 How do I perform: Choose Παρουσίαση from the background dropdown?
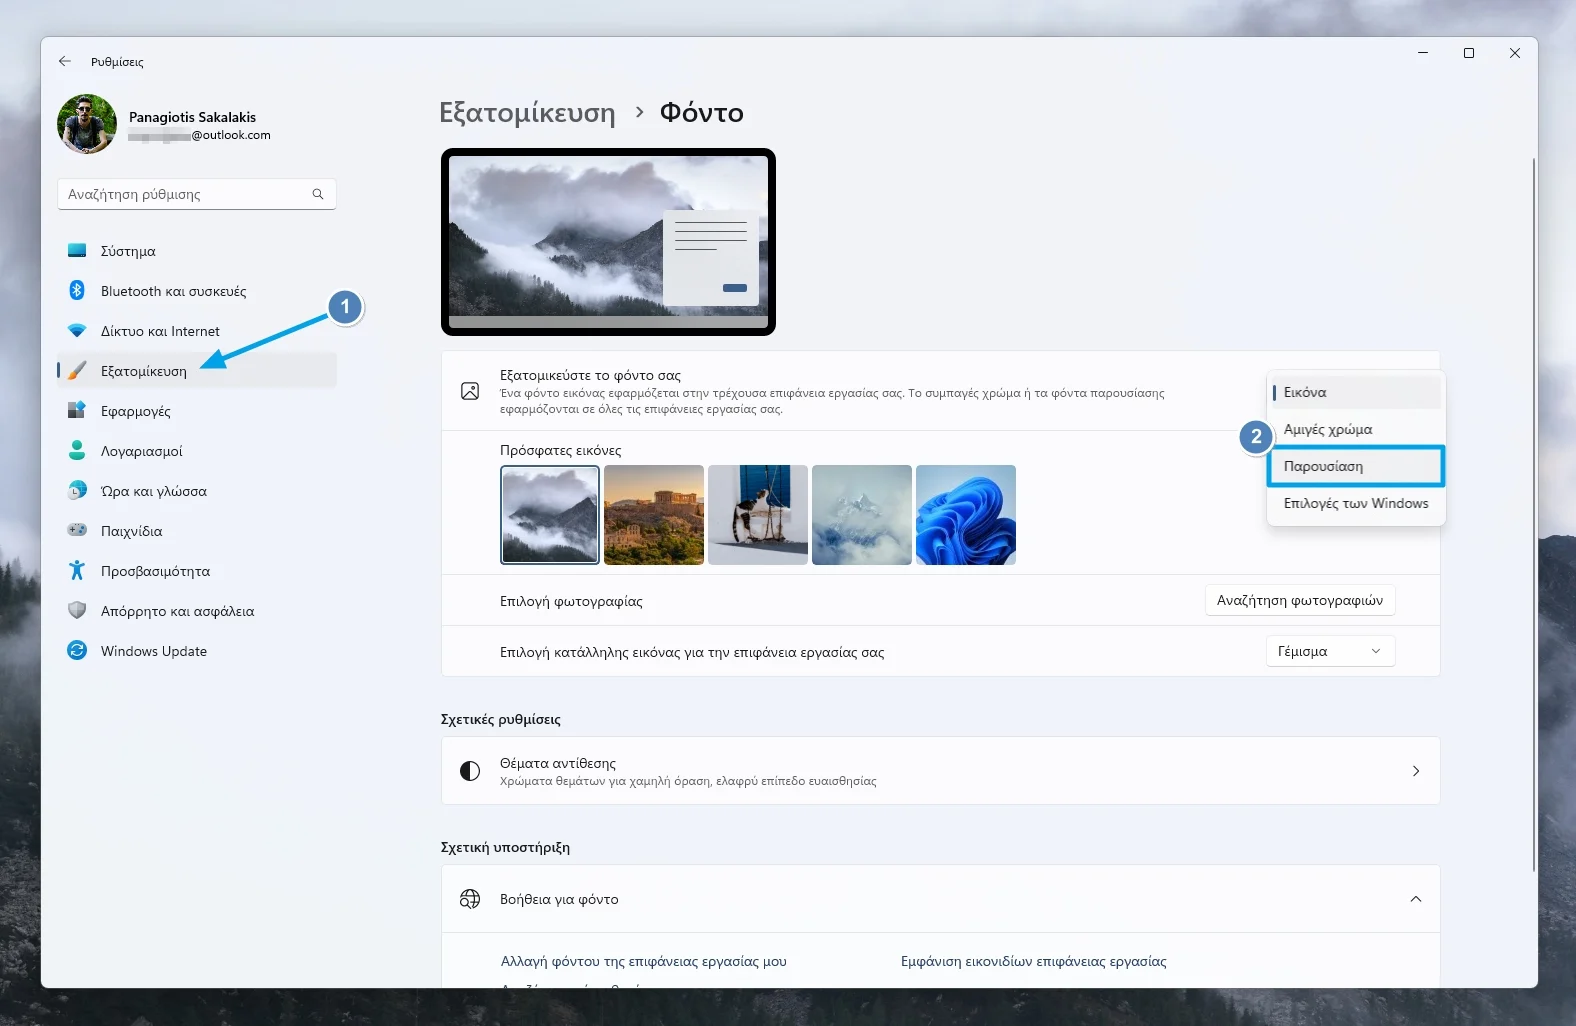click(x=1355, y=466)
